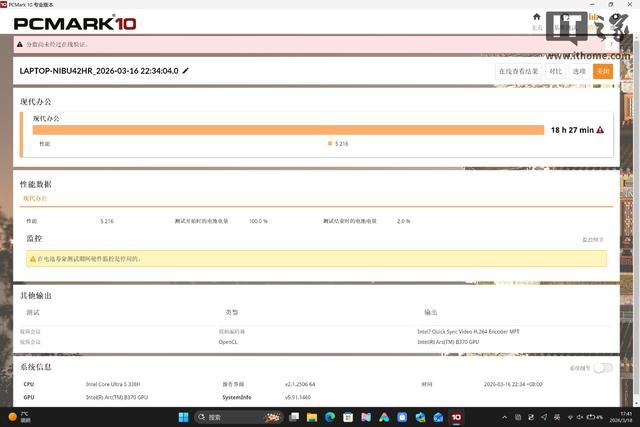640x427 pixels.
Task: Click the 100.0 % starting battery value
Action: pos(258,221)
